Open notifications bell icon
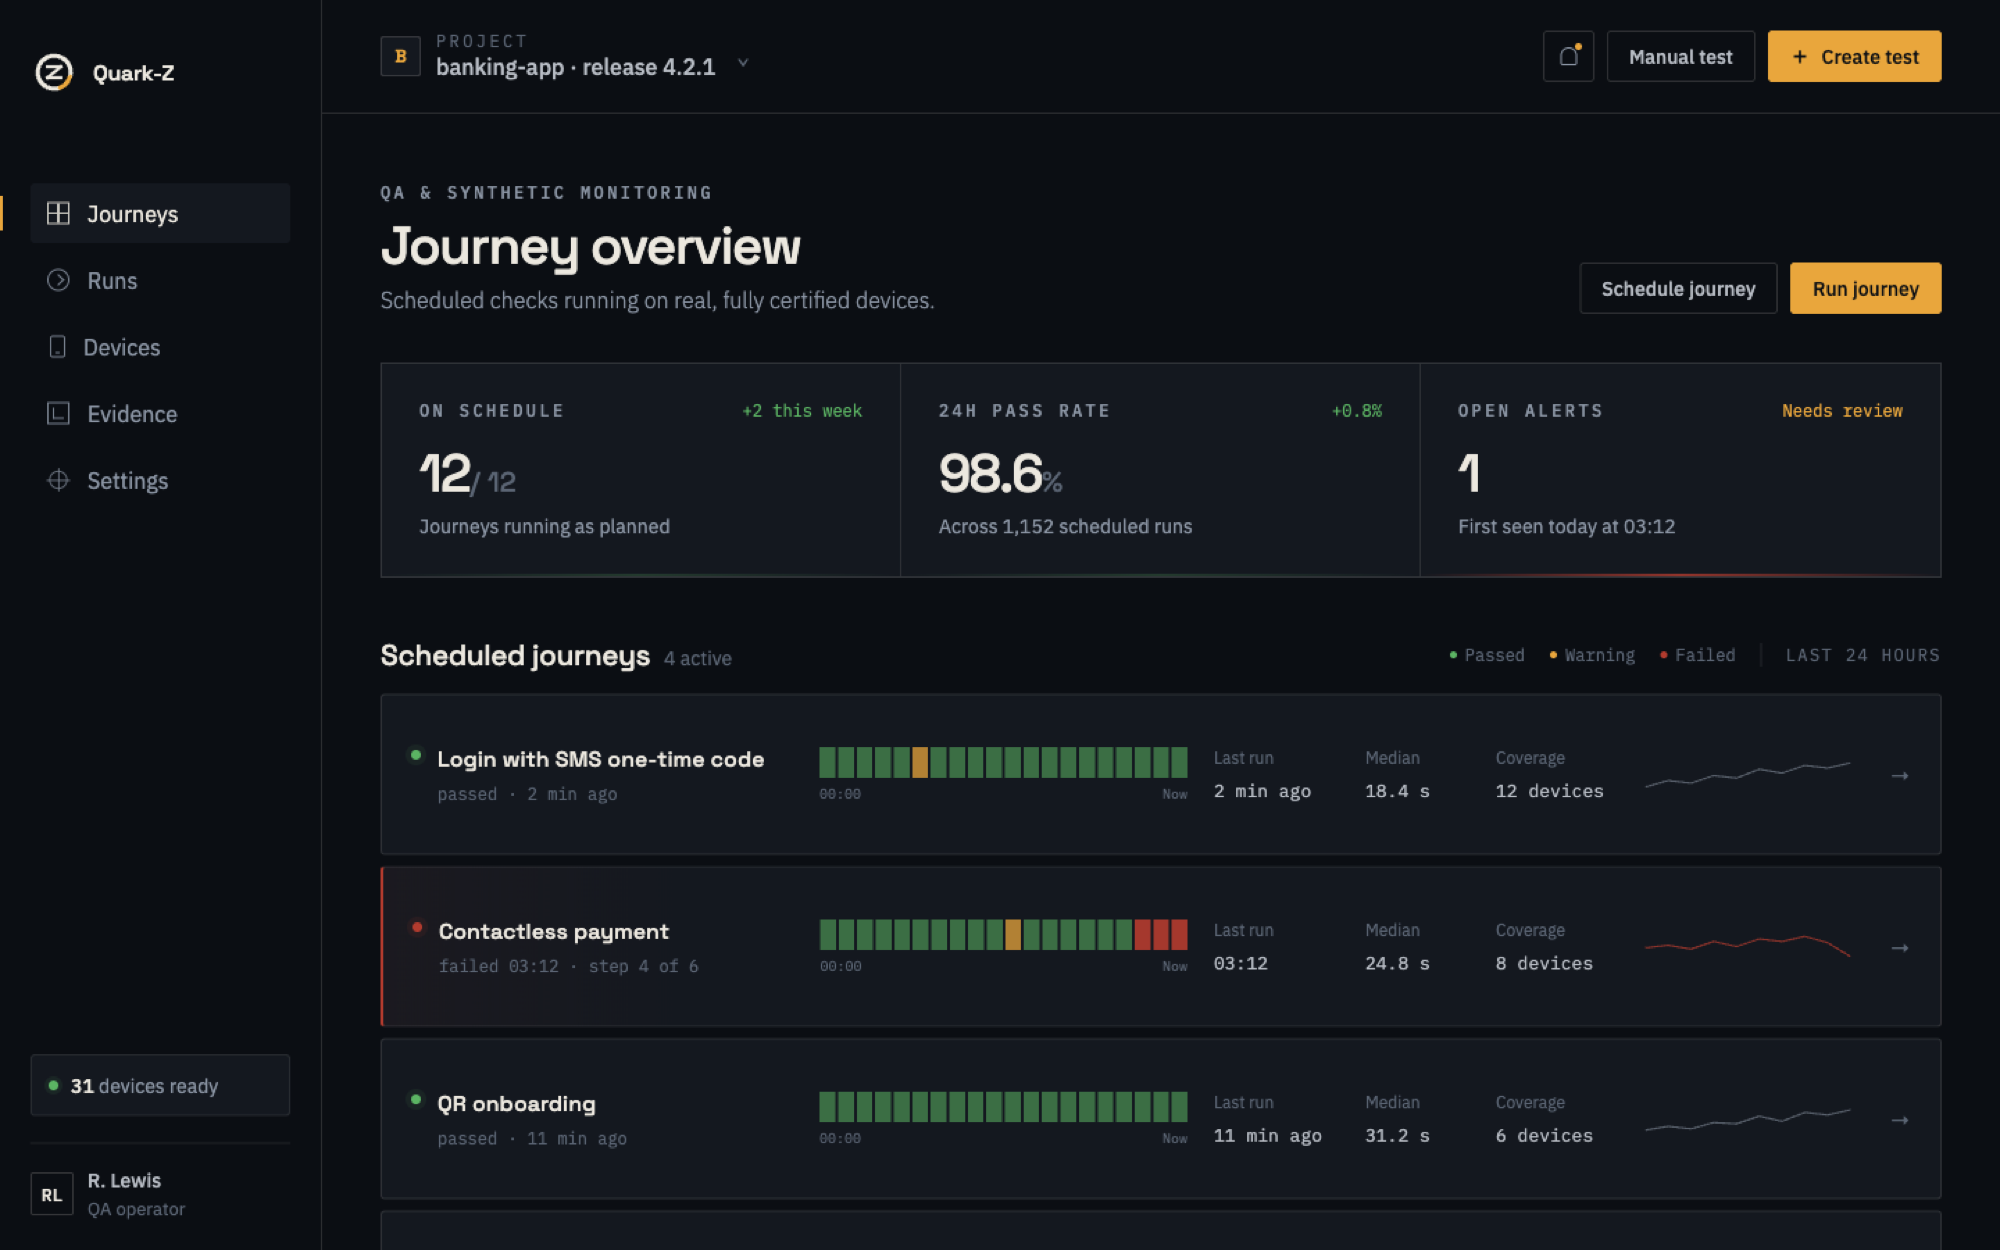This screenshot has height=1250, width=2000. 1568,56
